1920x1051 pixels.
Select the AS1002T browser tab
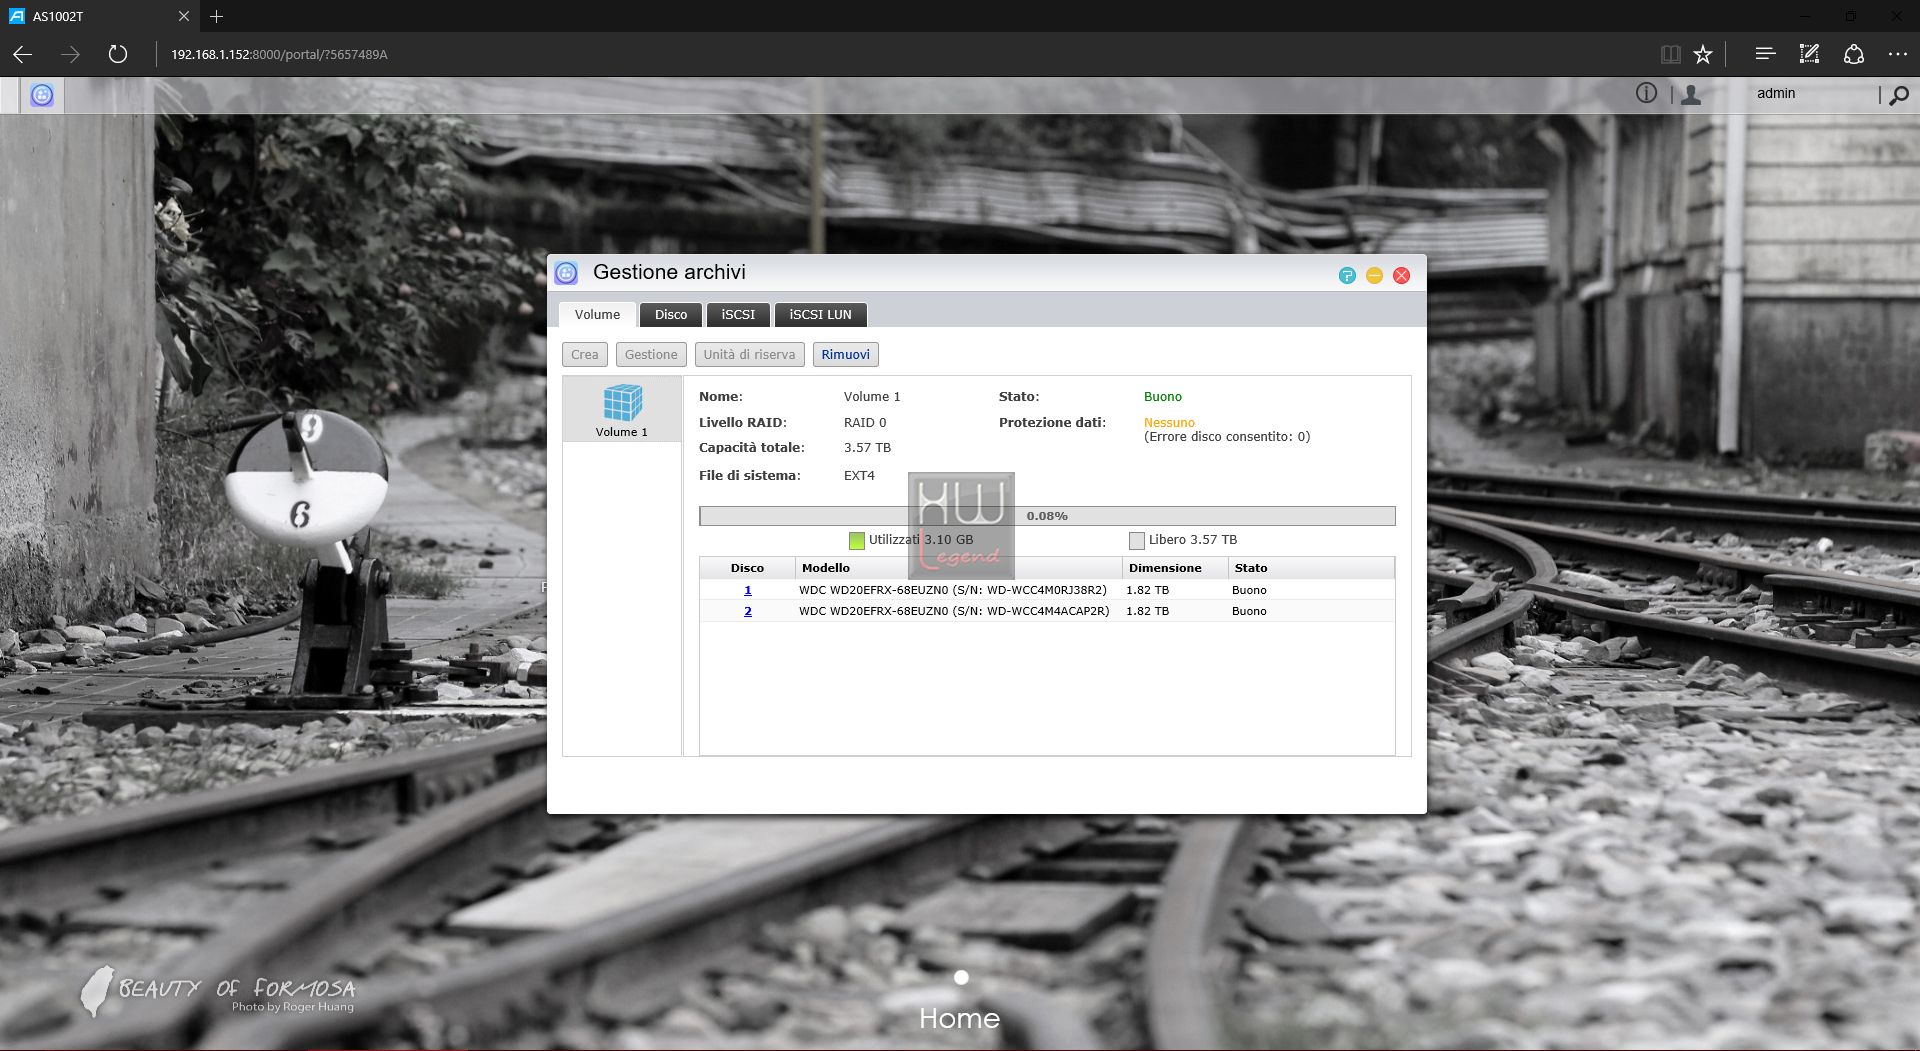tap(98, 16)
